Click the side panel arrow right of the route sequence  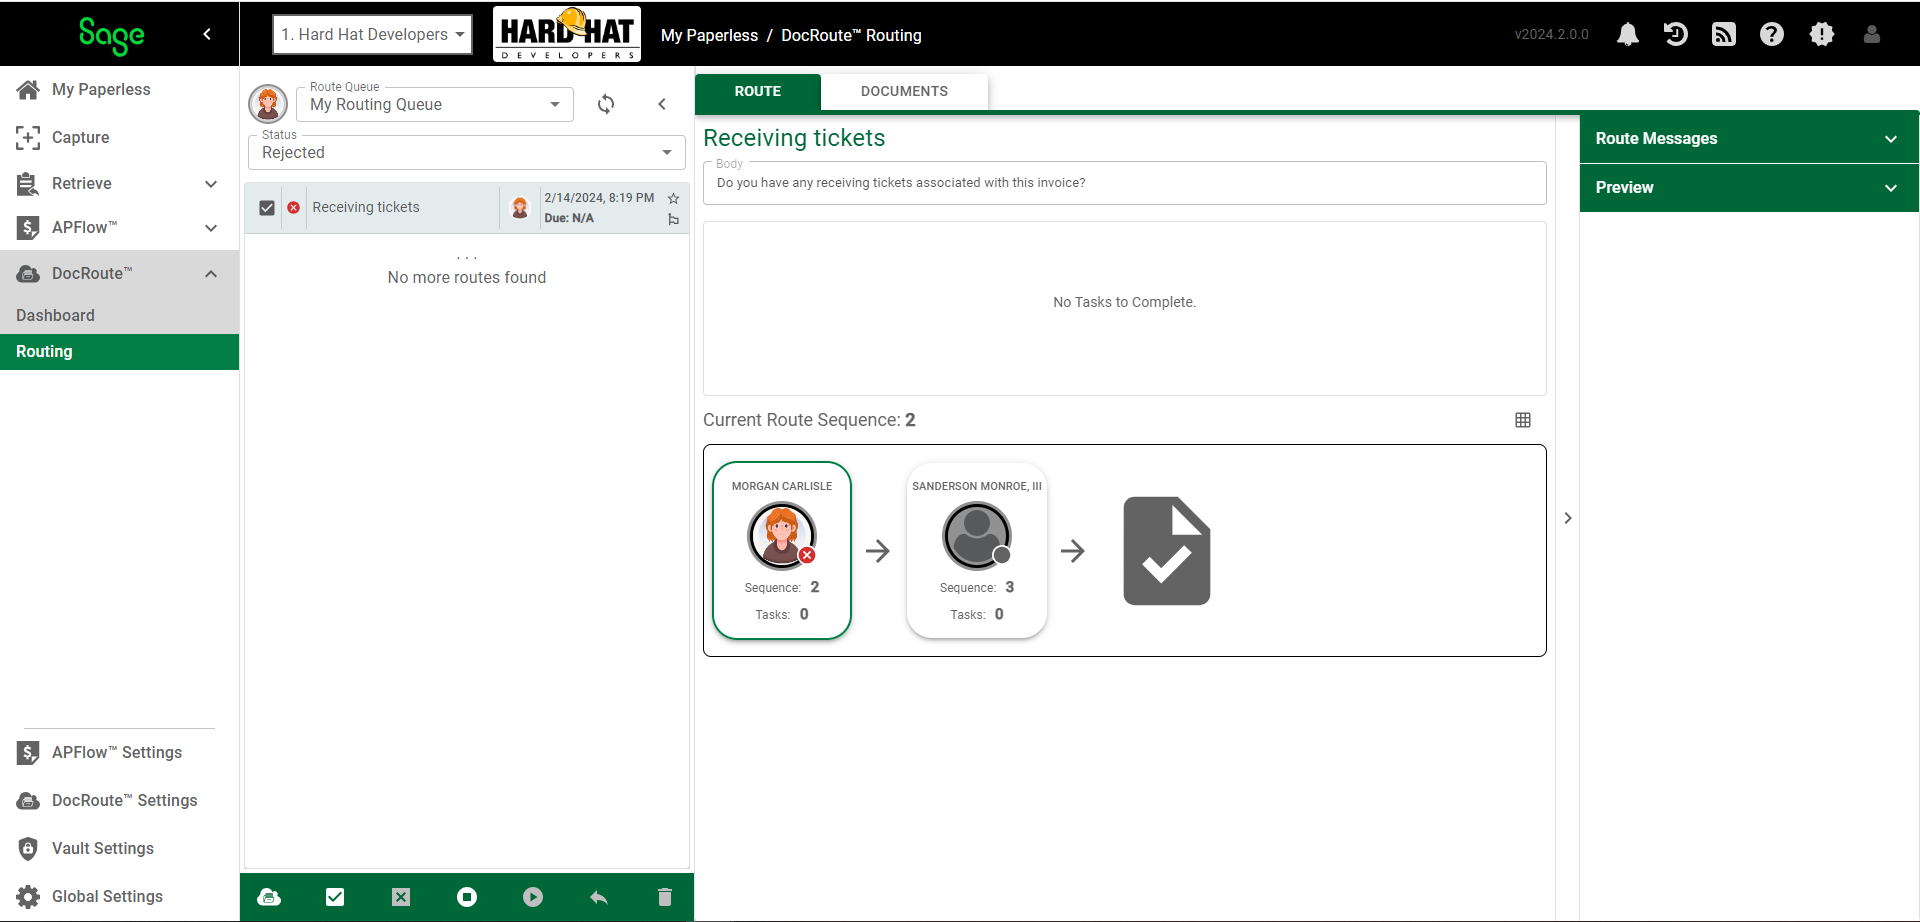point(1568,518)
